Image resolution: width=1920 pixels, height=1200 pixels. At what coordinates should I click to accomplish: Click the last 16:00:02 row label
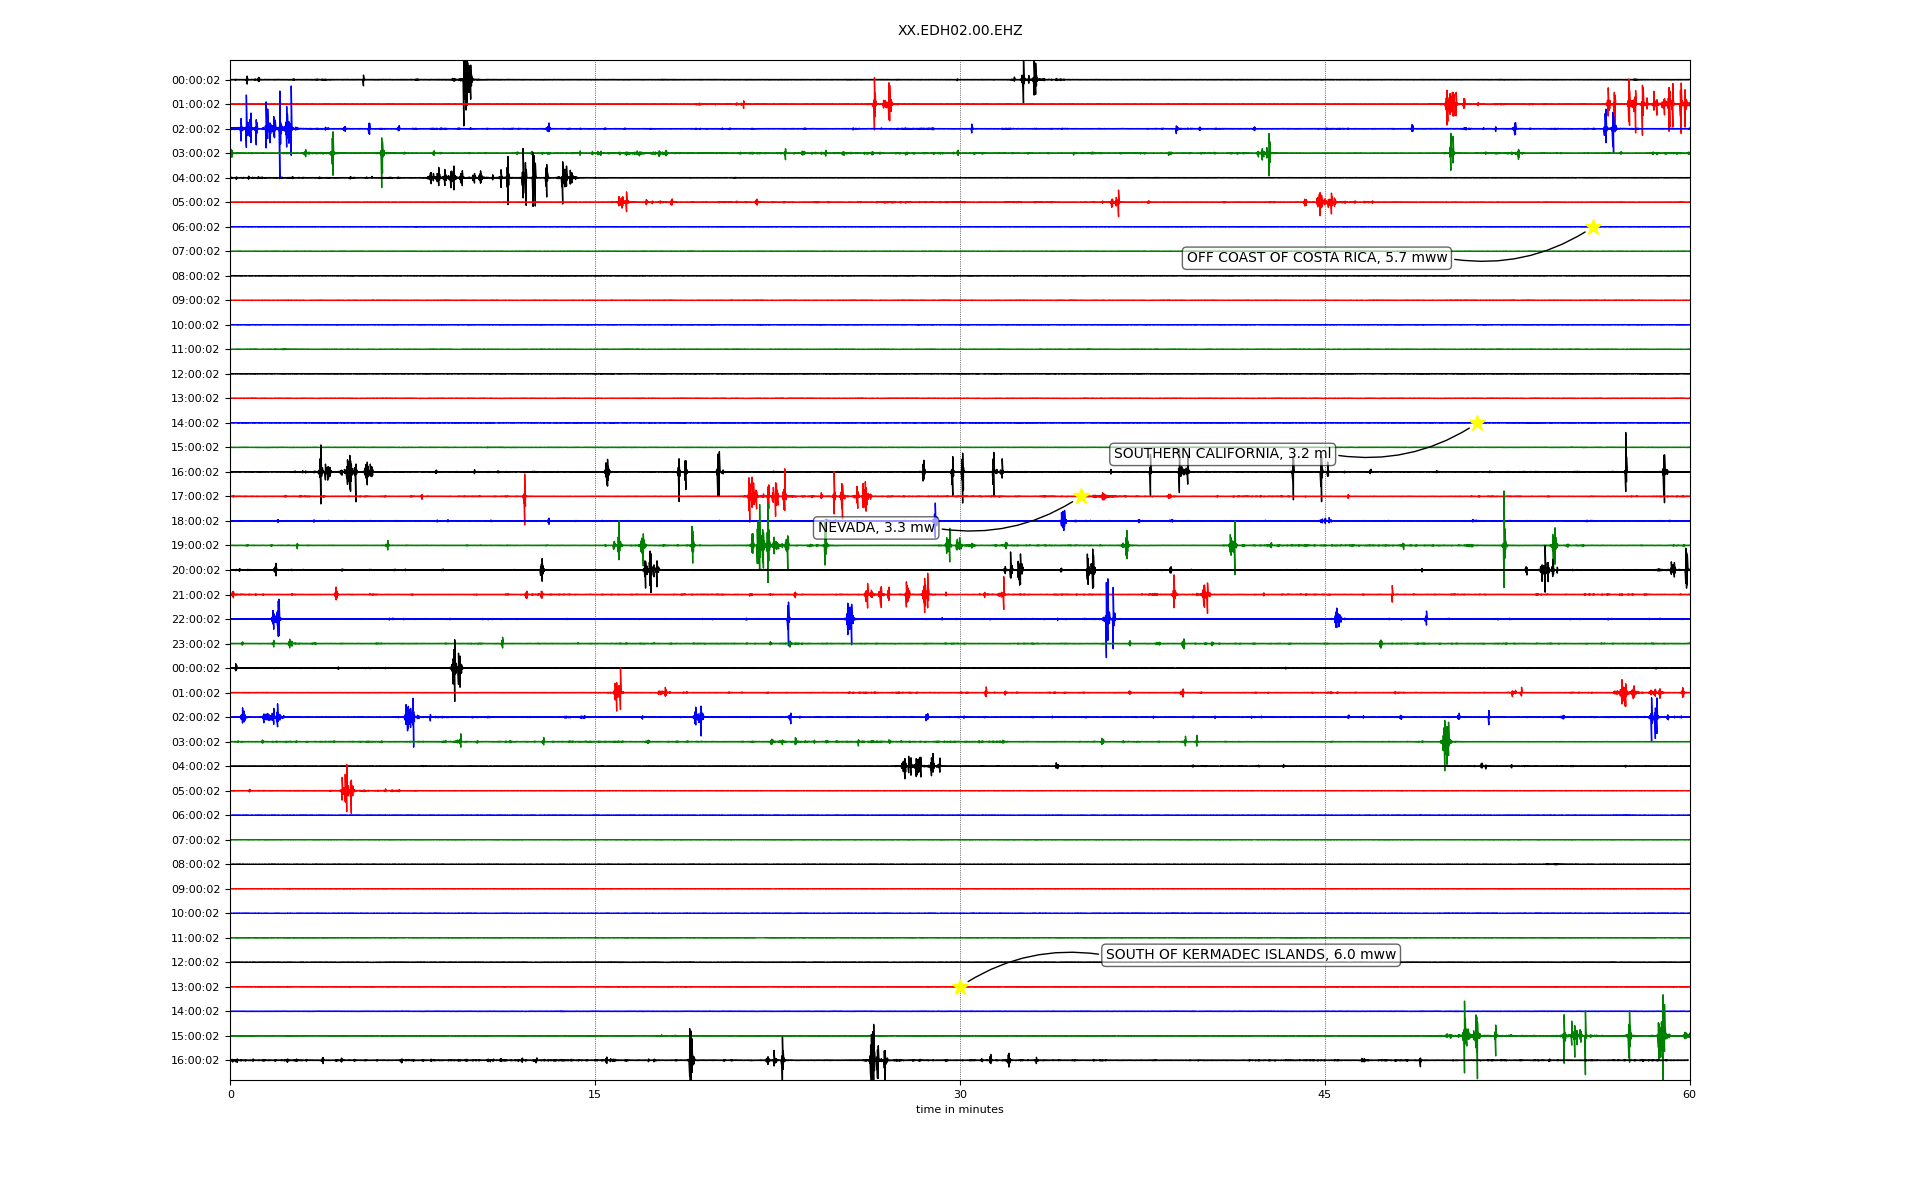(195, 1061)
